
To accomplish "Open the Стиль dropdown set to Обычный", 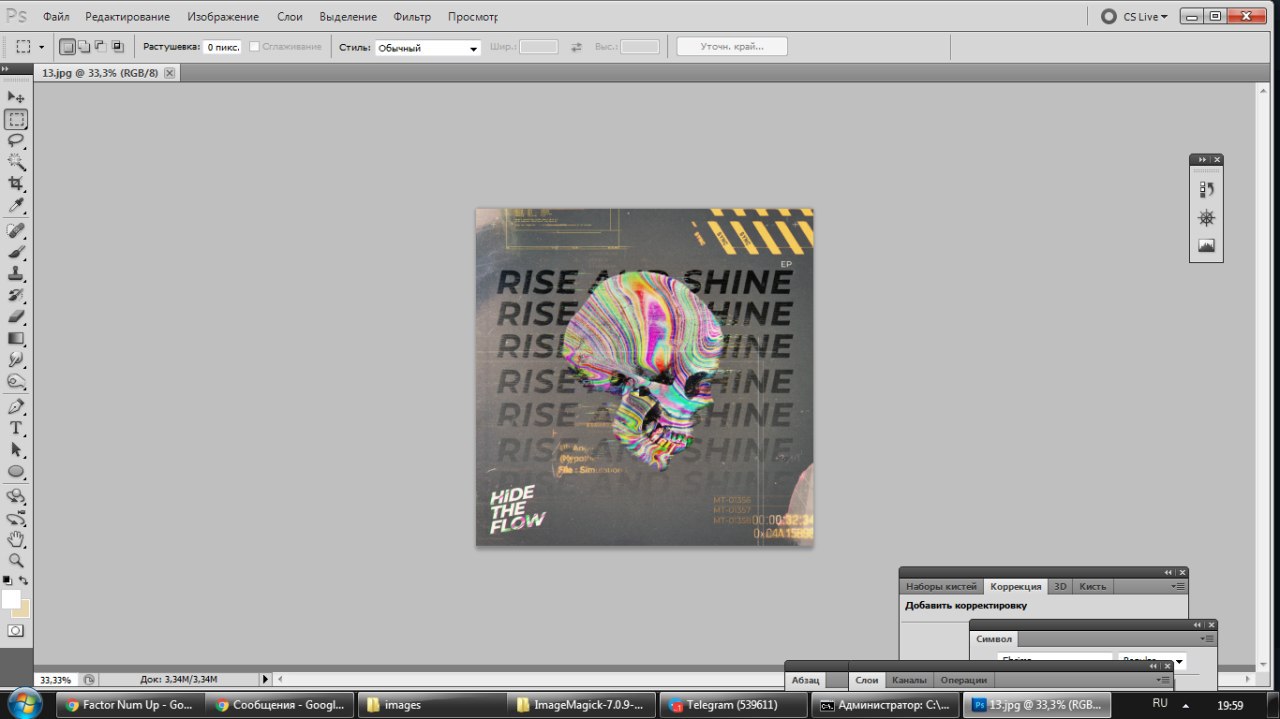I will [x=428, y=48].
